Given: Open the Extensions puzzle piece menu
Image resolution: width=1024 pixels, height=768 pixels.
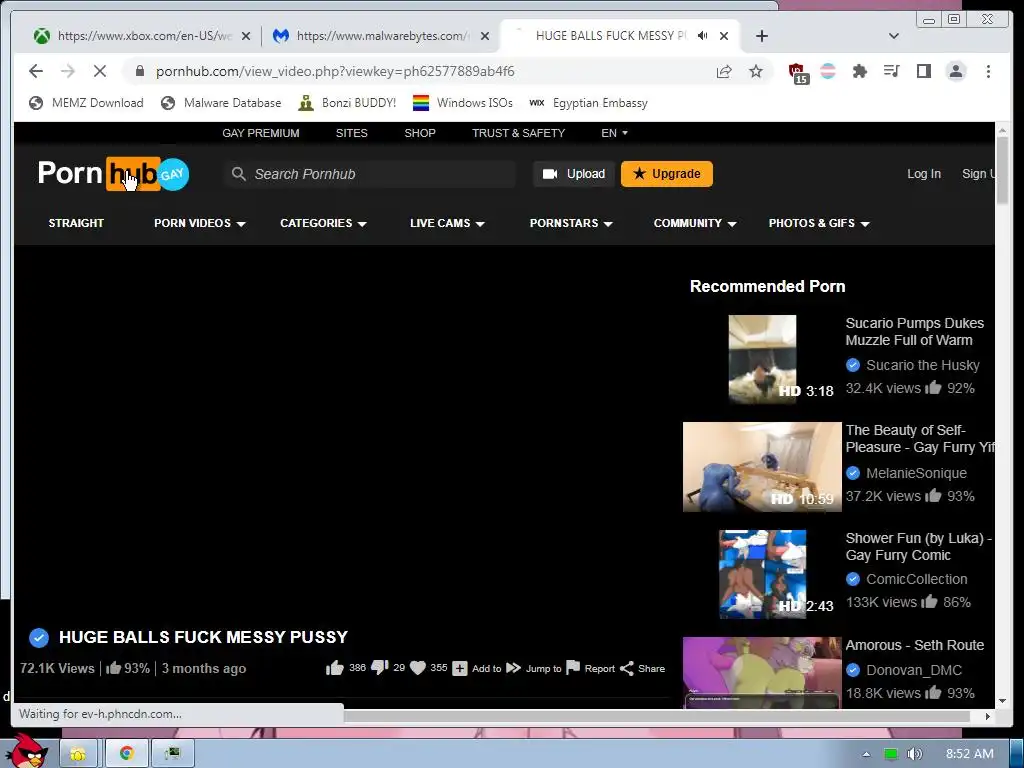Looking at the screenshot, I should tap(859, 71).
